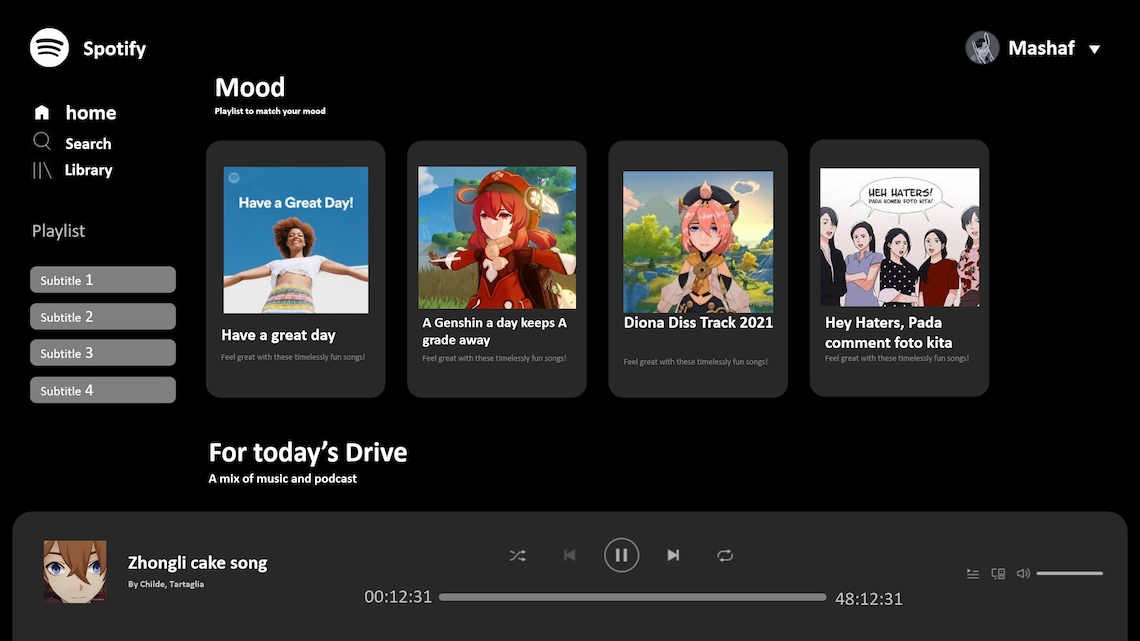The height and width of the screenshot is (641, 1140).
Task: Click Zhongli cake song album art
Action: 75,571
